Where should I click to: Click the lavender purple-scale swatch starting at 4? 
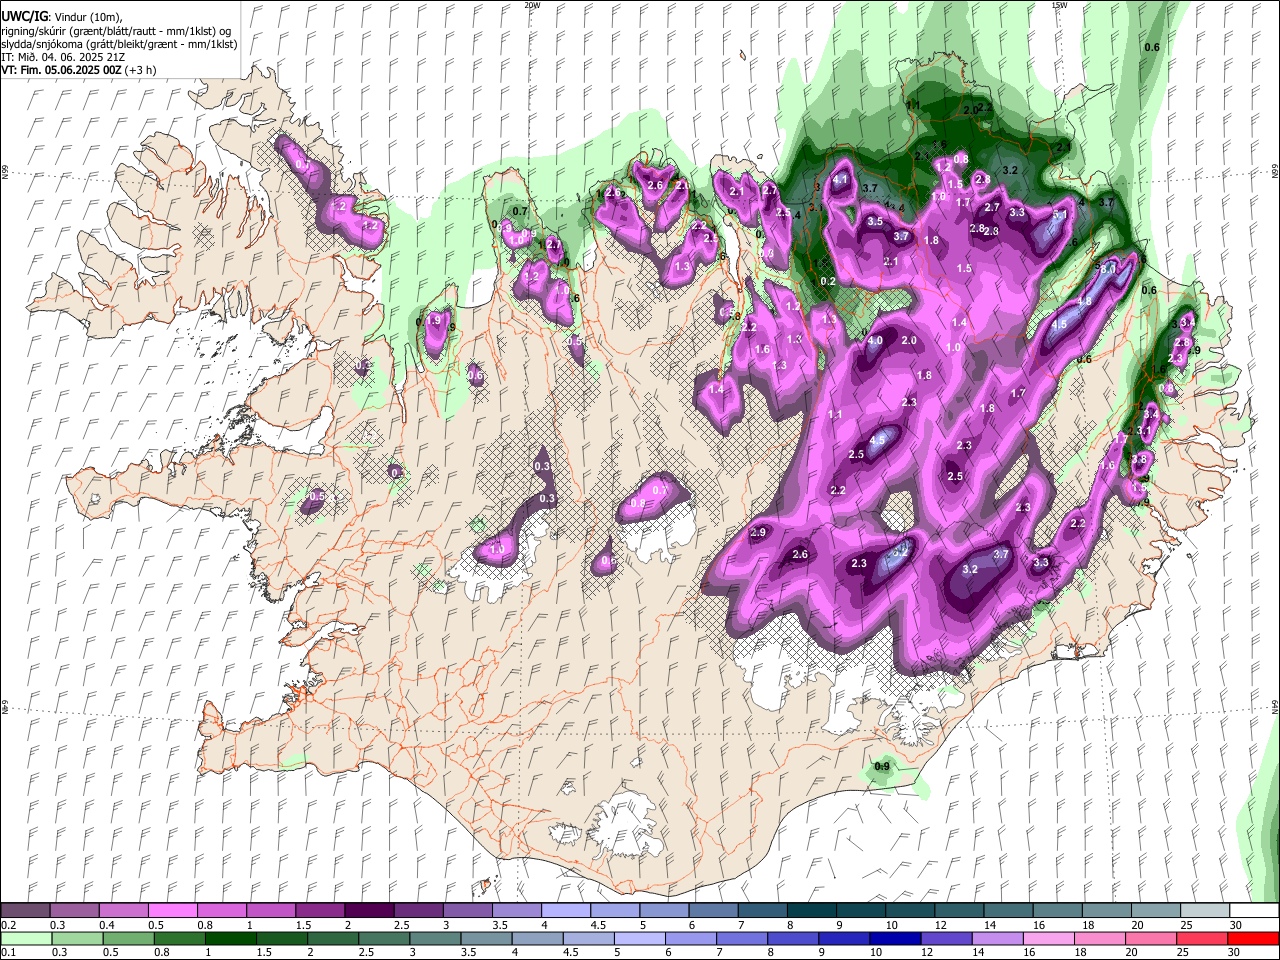click(564, 911)
